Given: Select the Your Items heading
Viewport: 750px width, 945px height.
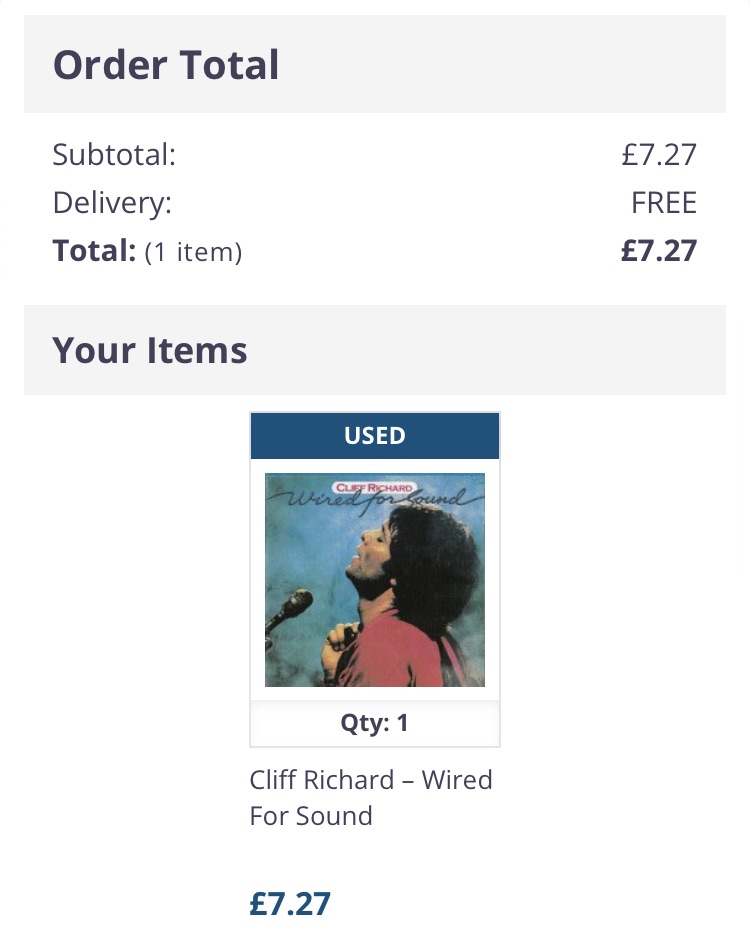Looking at the screenshot, I should pyautogui.click(x=150, y=350).
